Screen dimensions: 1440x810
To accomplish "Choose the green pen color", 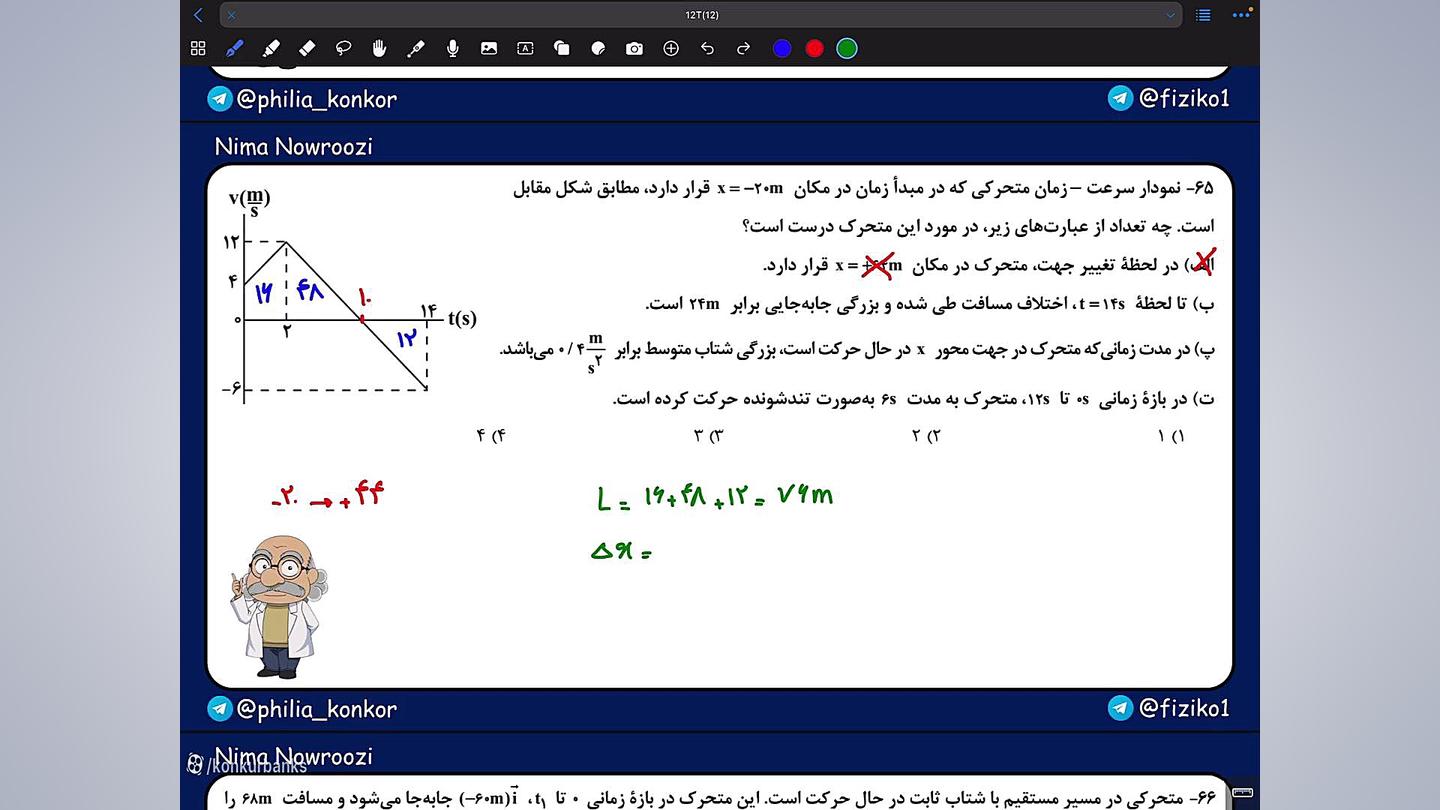I will pos(847,48).
